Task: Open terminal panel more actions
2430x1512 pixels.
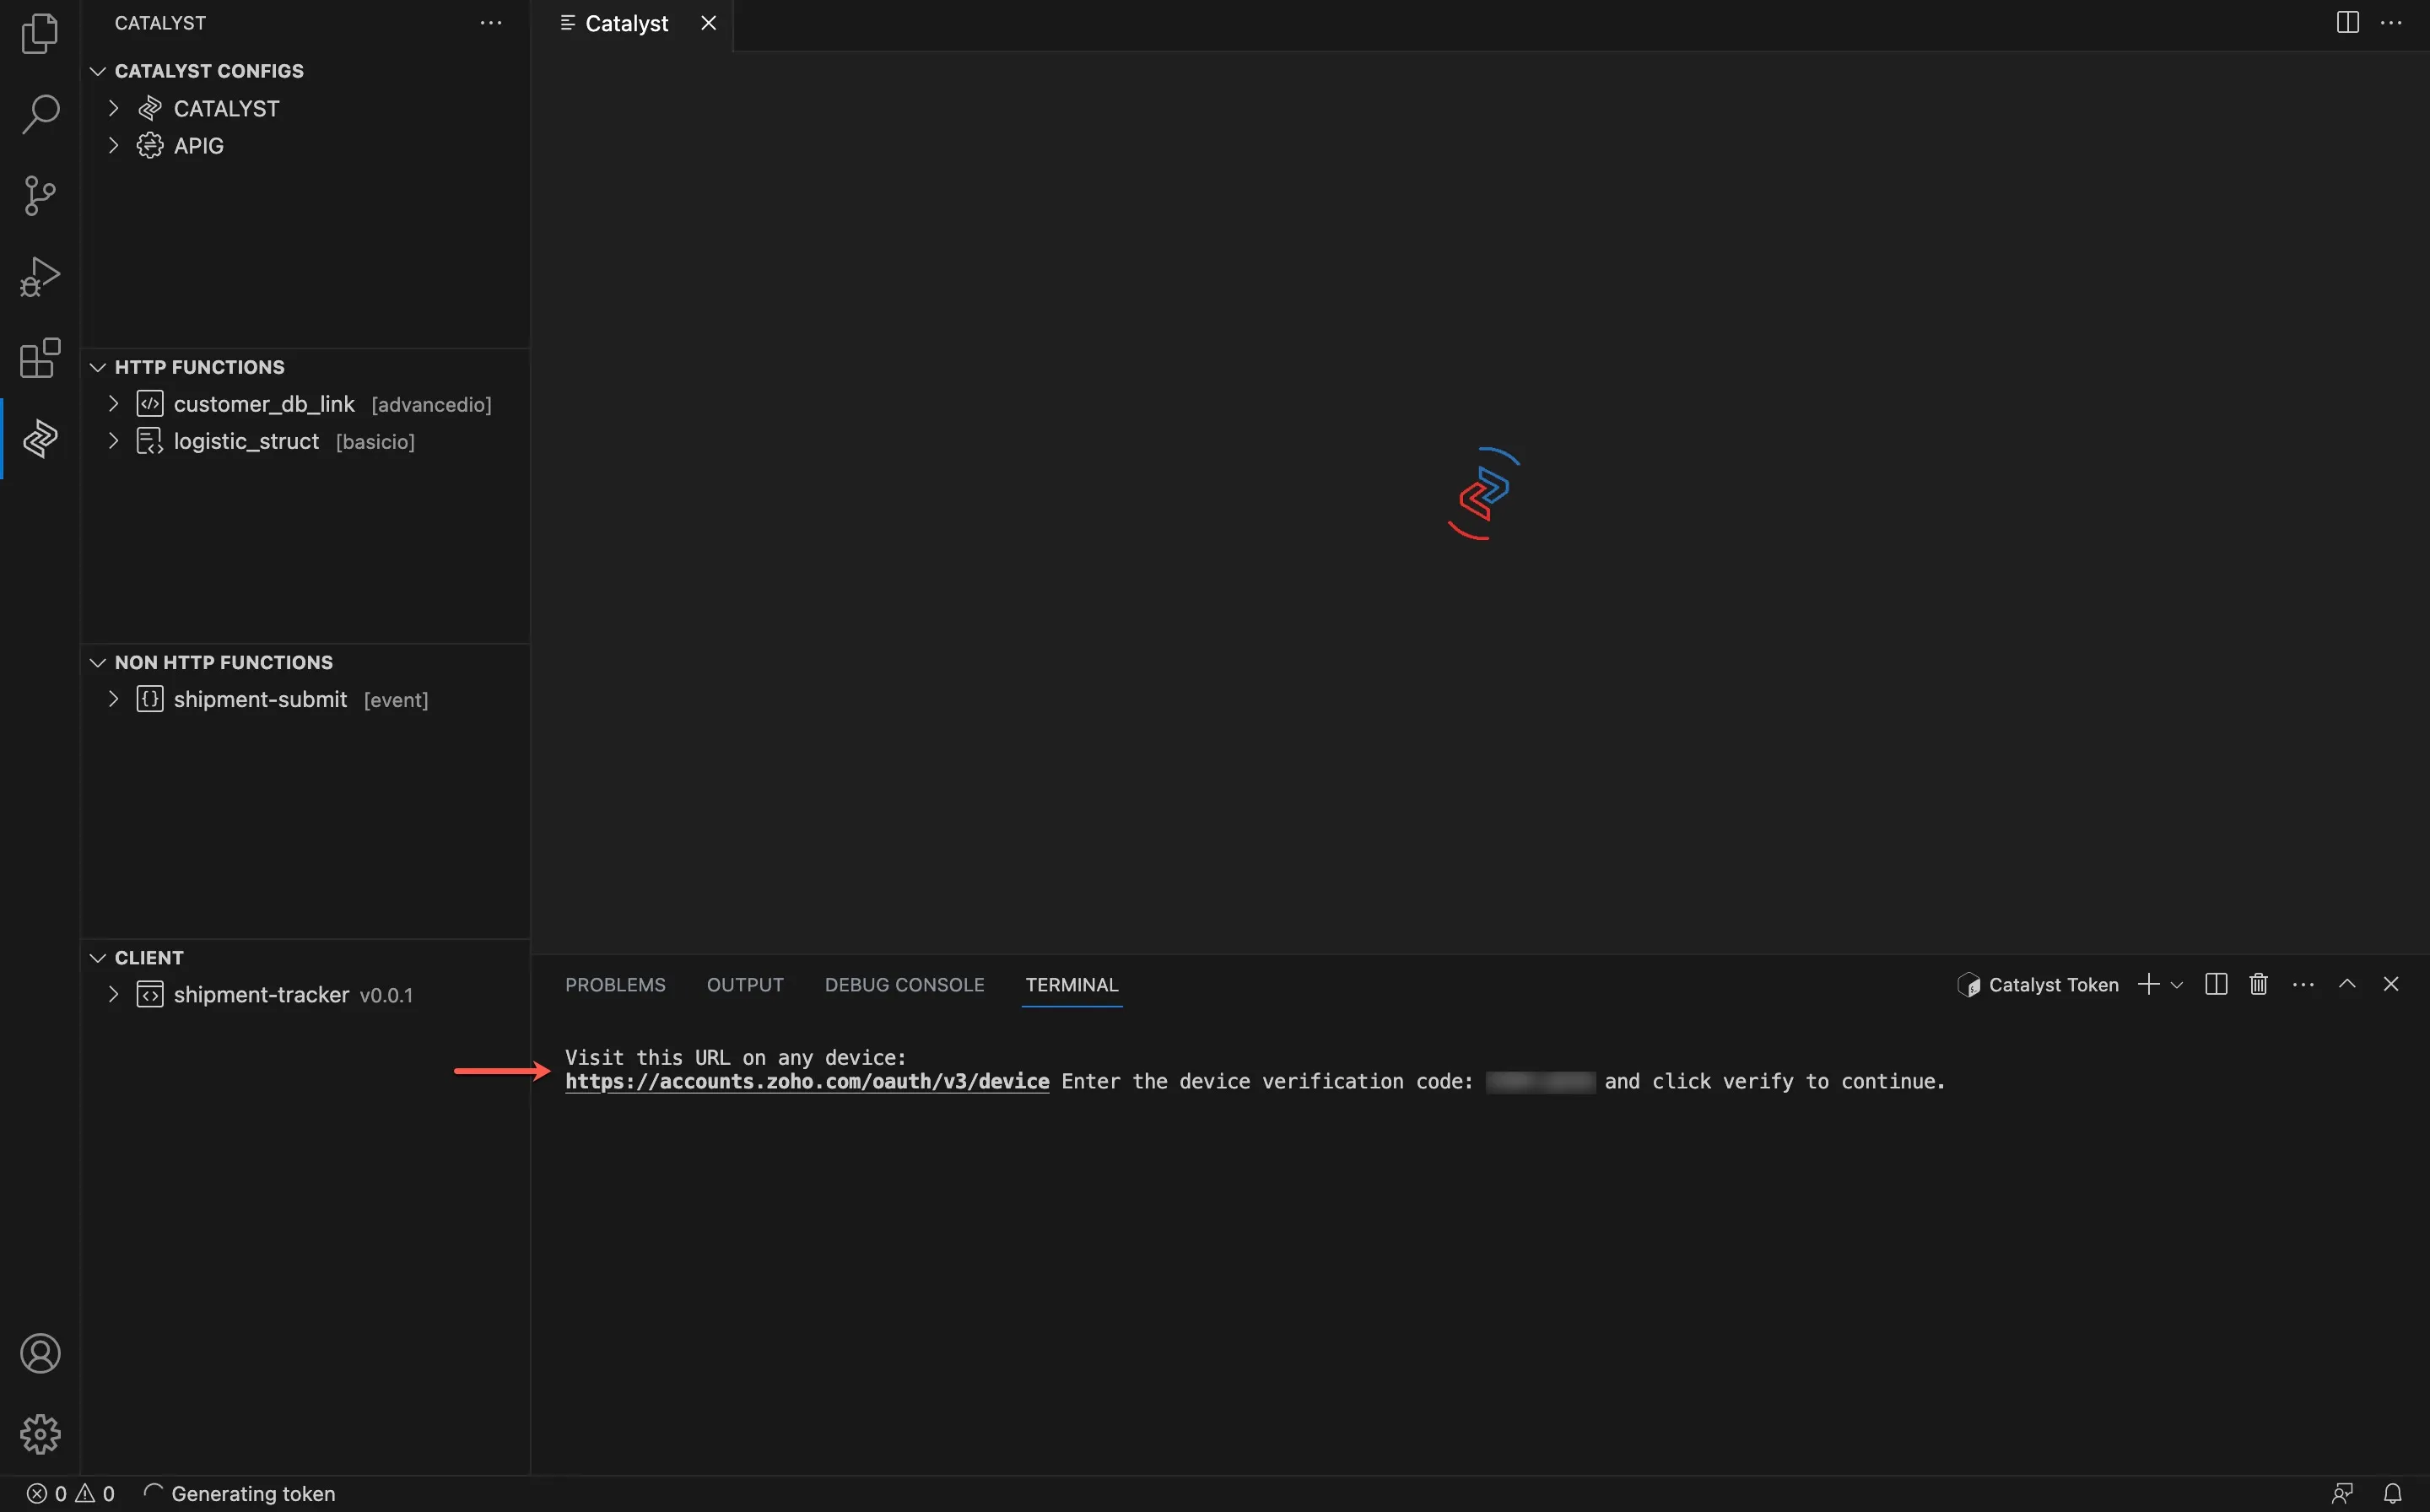Action: click(x=2303, y=985)
